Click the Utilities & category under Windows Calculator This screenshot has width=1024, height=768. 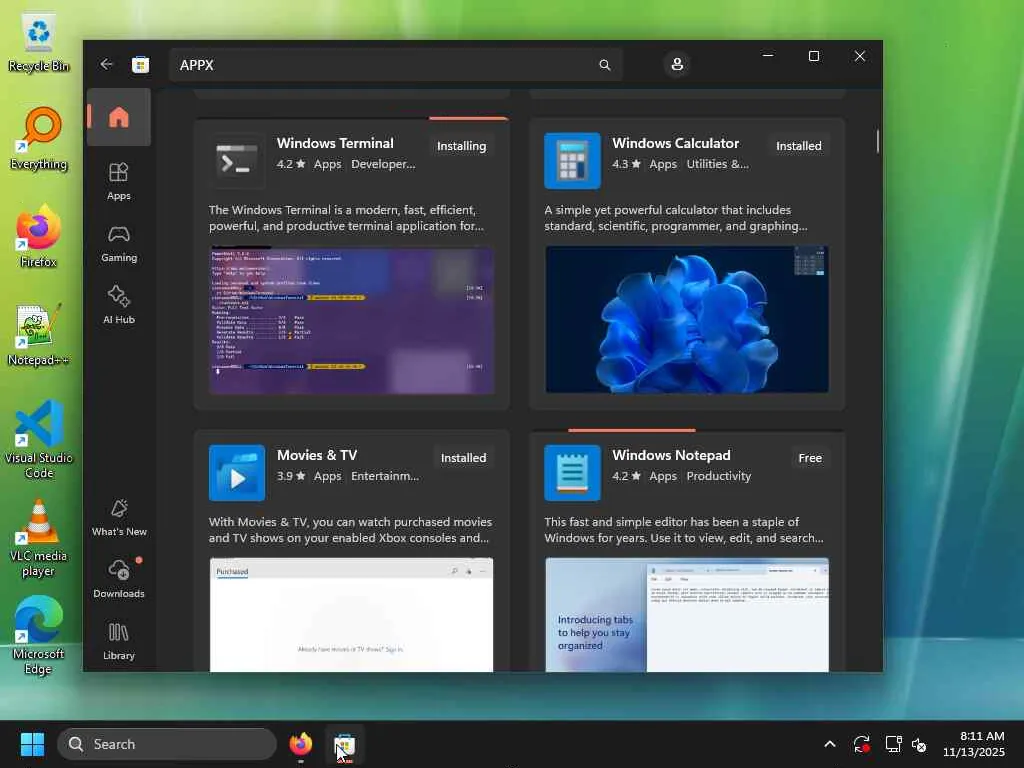[x=717, y=164]
